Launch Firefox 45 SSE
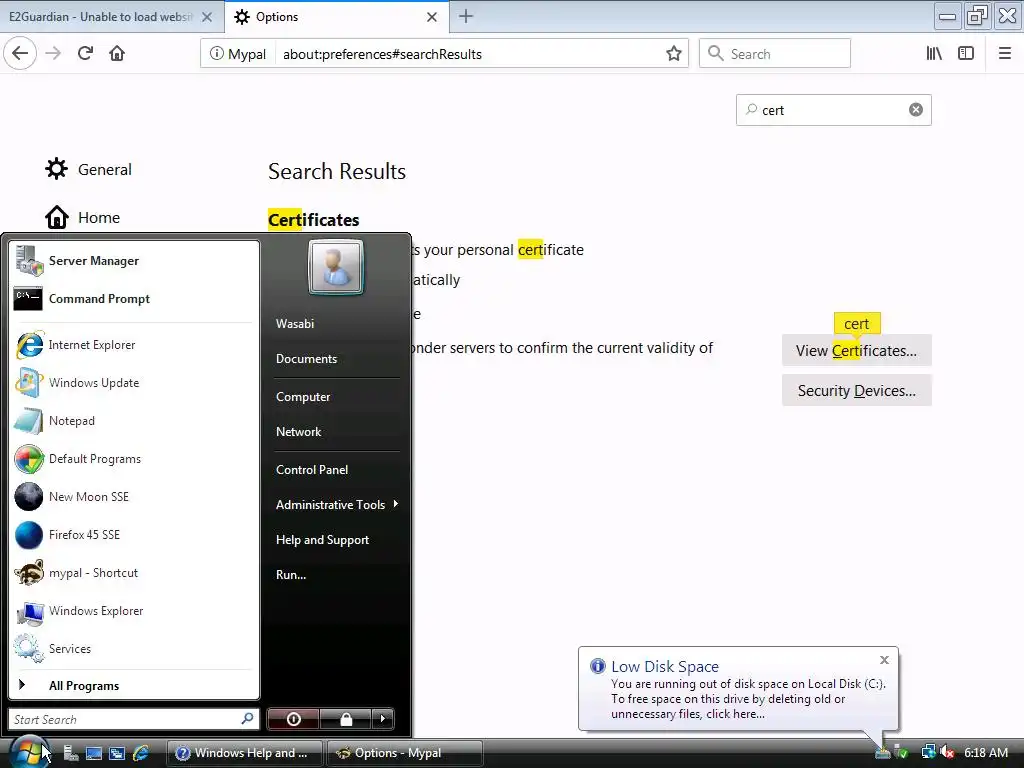 134,534
